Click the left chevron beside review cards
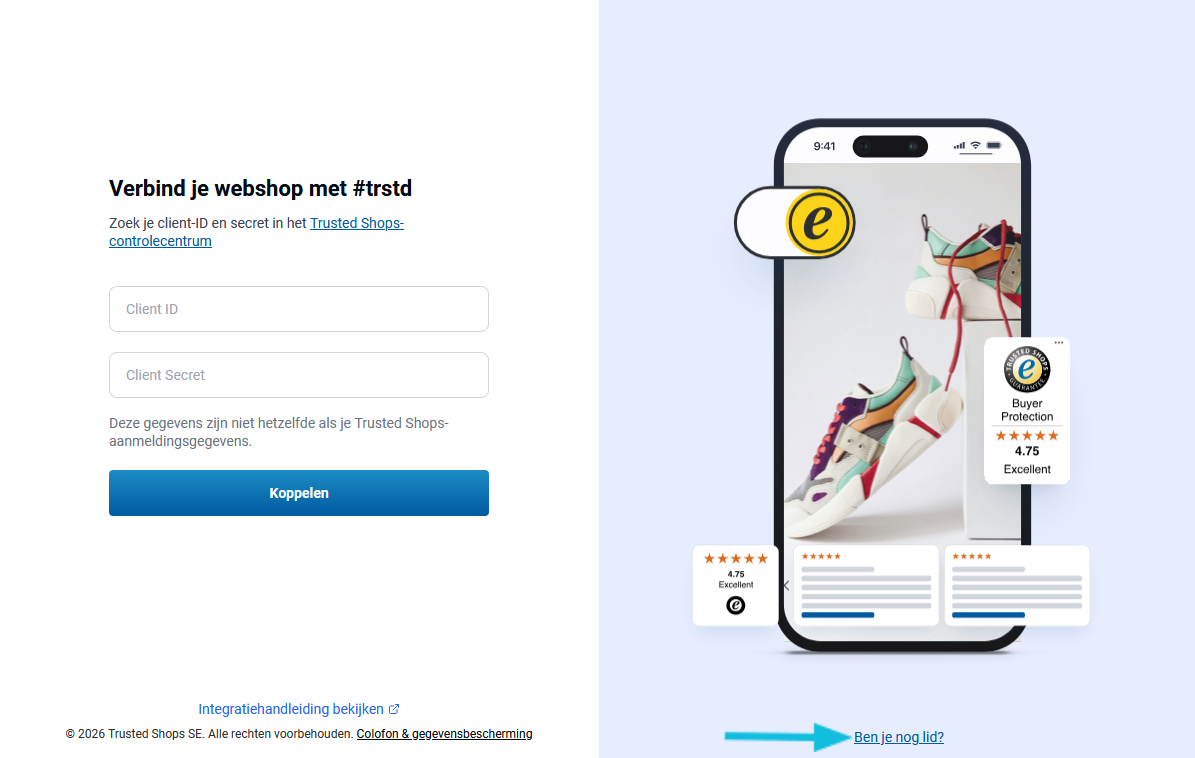Screen dimensions: 1195x758 787,586
